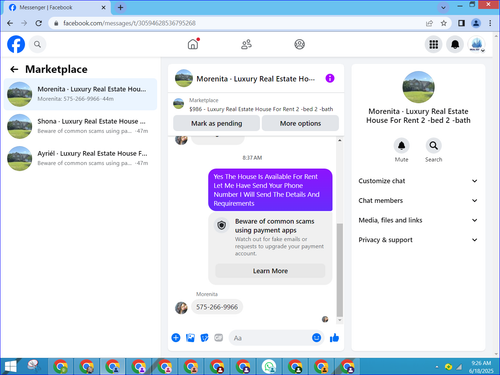
Task: Click shield icon in scam warning
Action: coord(221,226)
